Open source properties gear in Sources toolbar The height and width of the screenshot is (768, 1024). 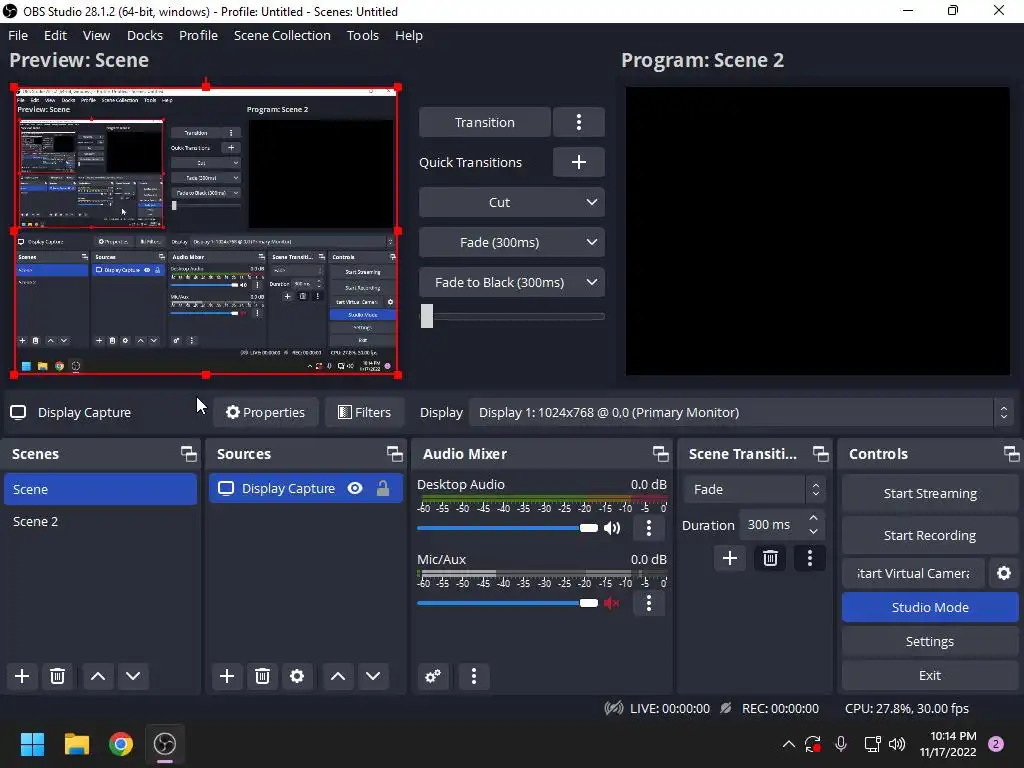click(x=297, y=676)
